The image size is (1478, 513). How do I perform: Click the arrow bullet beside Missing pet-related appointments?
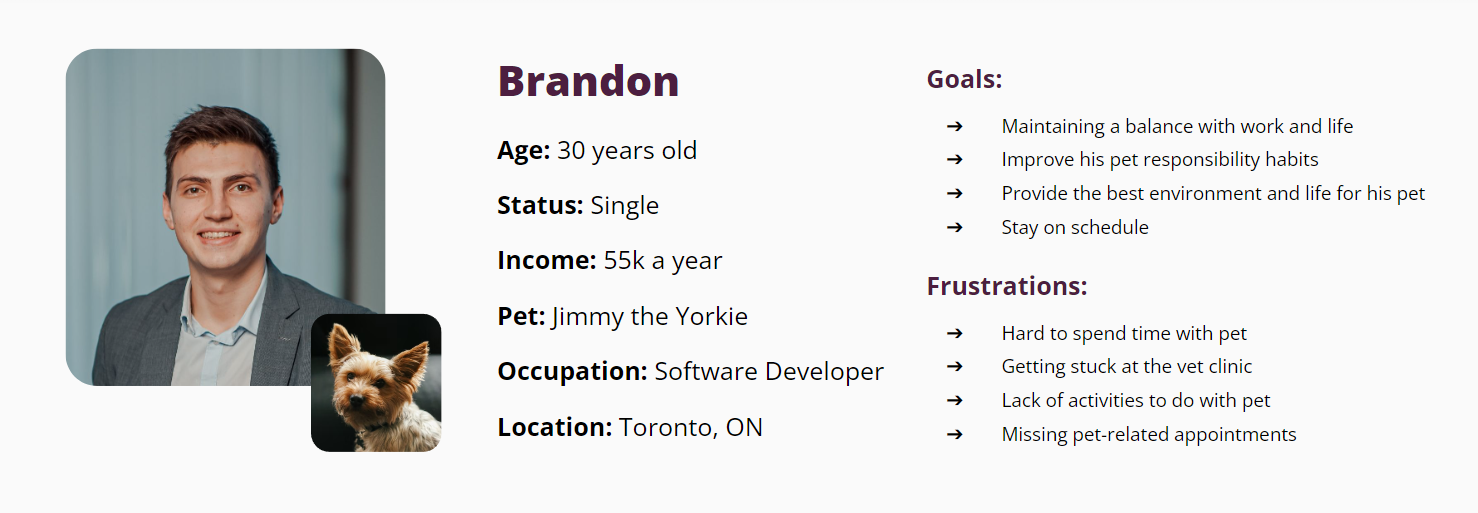point(954,434)
